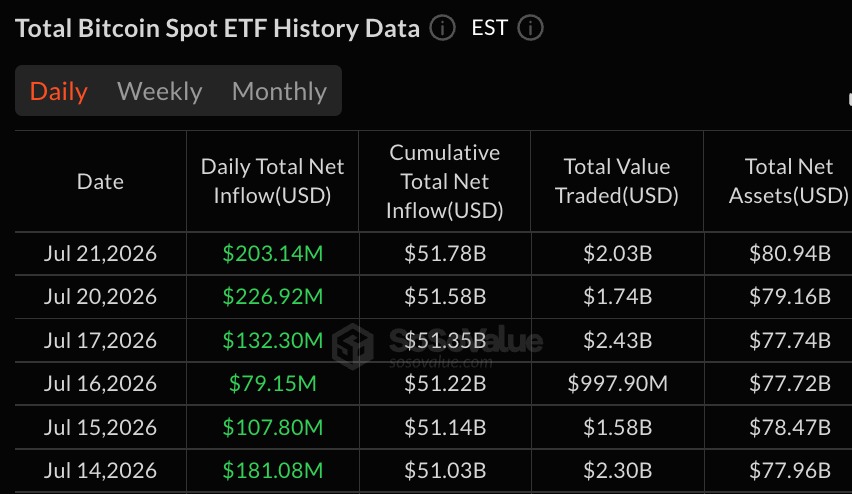
Task: Click the $1.74B value traded cell
Action: [x=617, y=296]
